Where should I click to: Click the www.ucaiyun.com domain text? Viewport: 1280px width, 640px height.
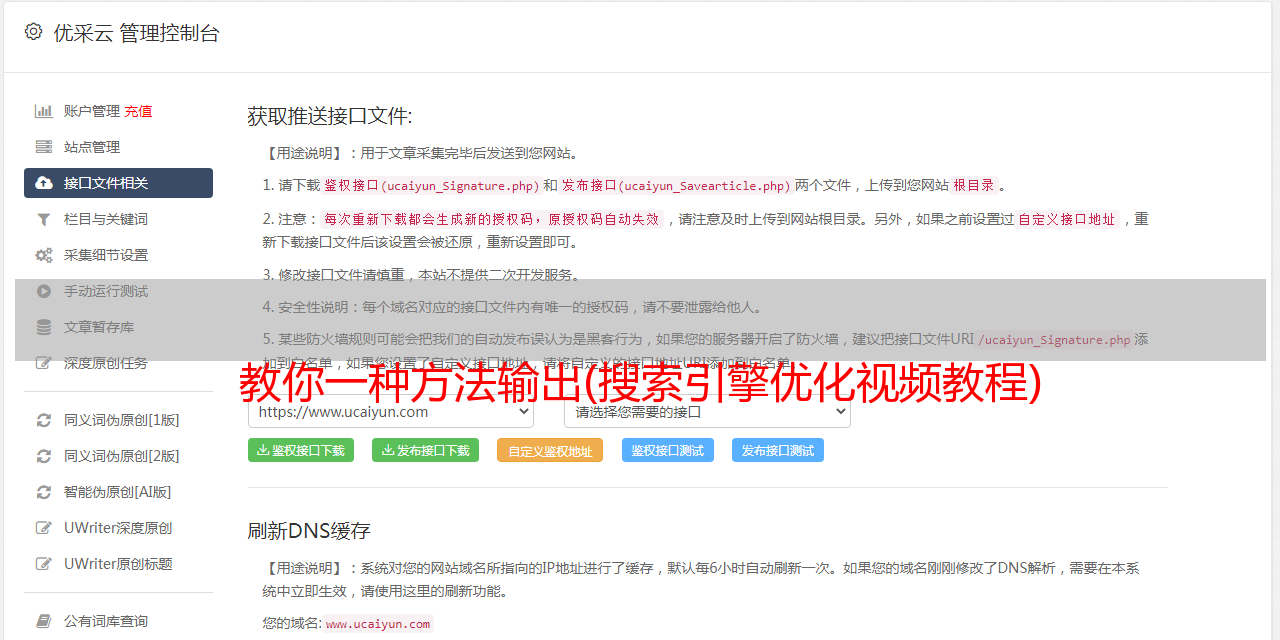pos(378,624)
